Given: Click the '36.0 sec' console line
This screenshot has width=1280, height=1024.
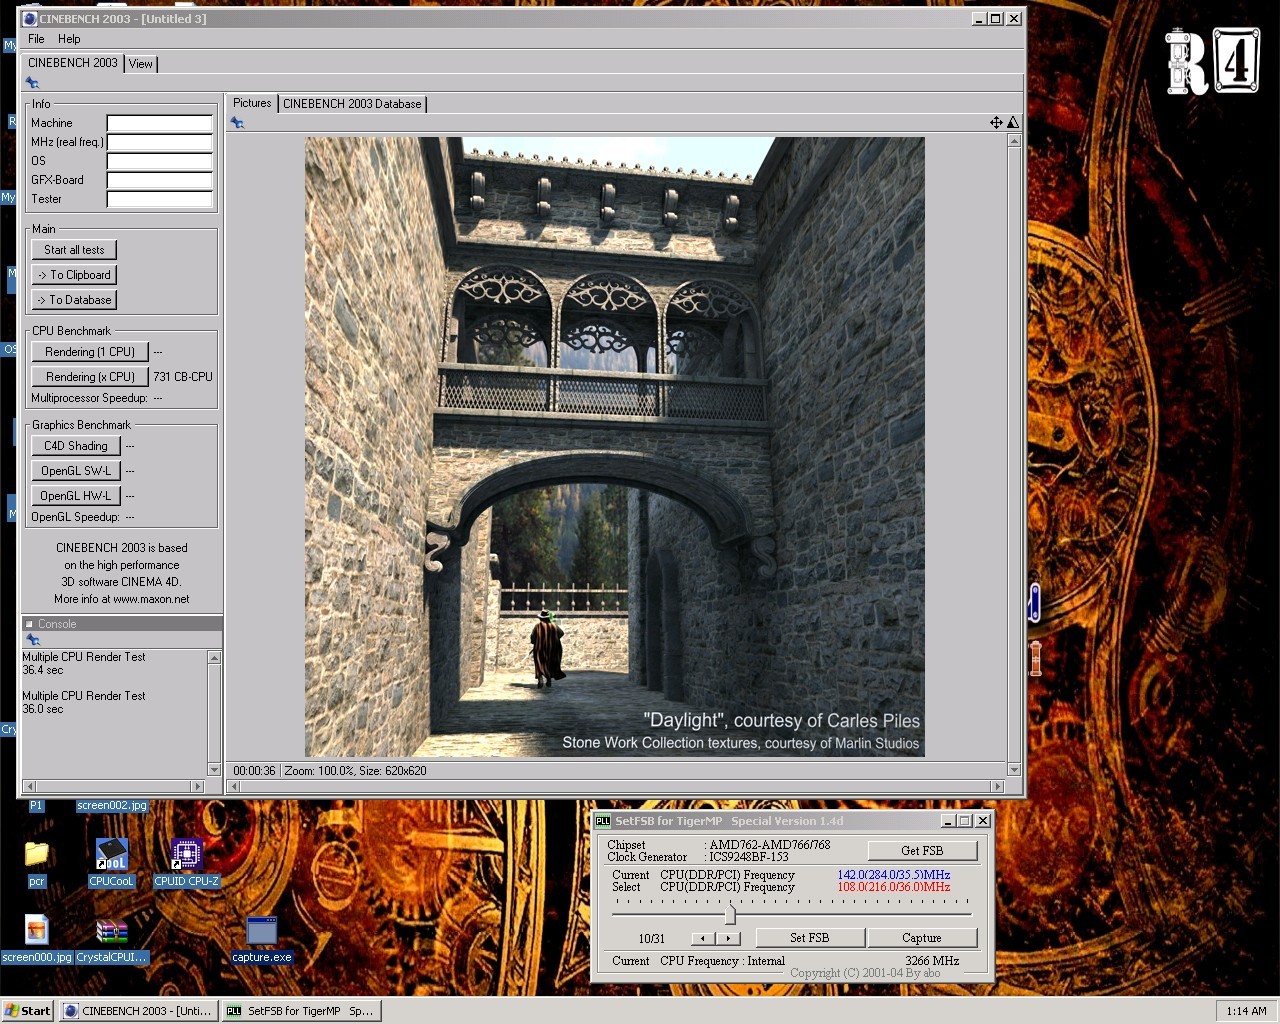Looking at the screenshot, I should pos(43,709).
